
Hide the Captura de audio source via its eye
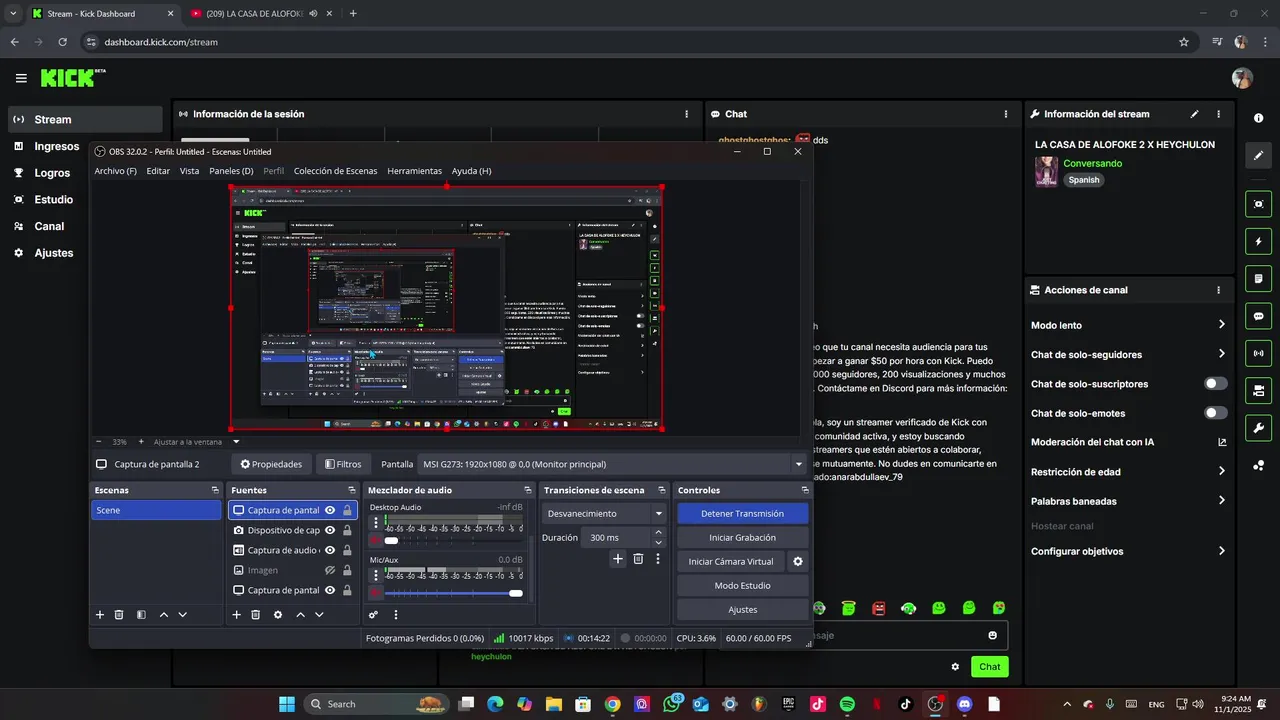tap(330, 550)
